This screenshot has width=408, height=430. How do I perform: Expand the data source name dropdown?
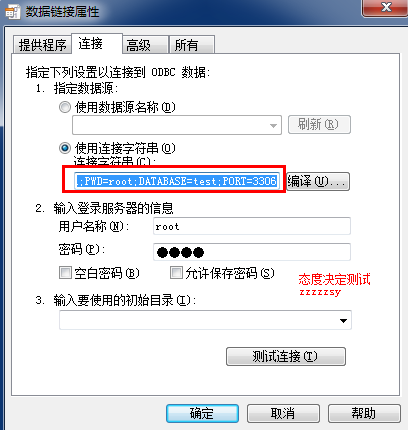coord(273,125)
